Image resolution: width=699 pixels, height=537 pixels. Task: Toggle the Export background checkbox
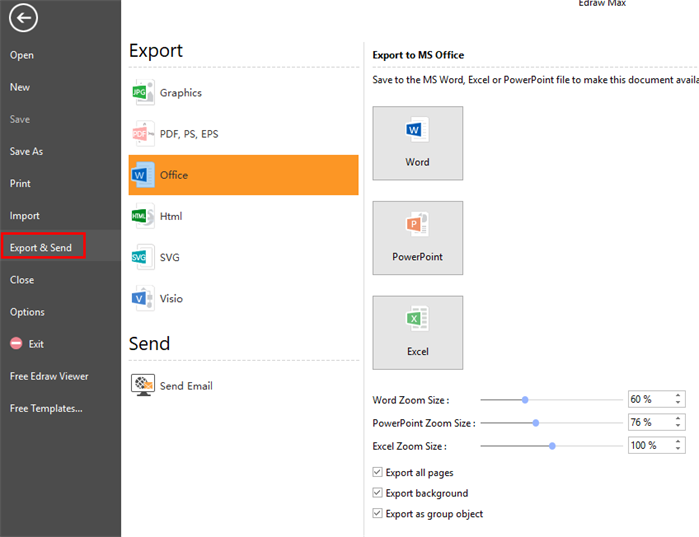point(378,493)
